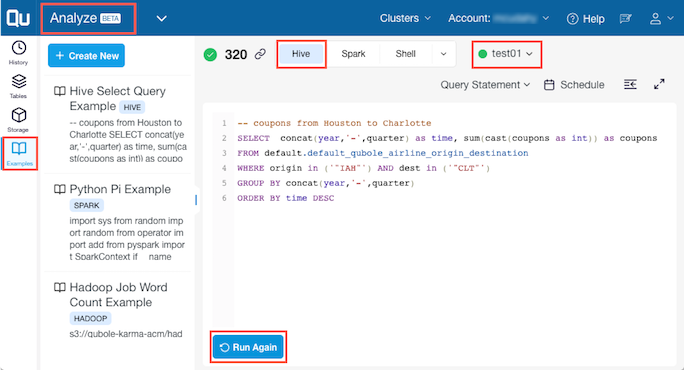This screenshot has height=370, width=684.
Task: Expand more command types chevron
Action: click(444, 54)
